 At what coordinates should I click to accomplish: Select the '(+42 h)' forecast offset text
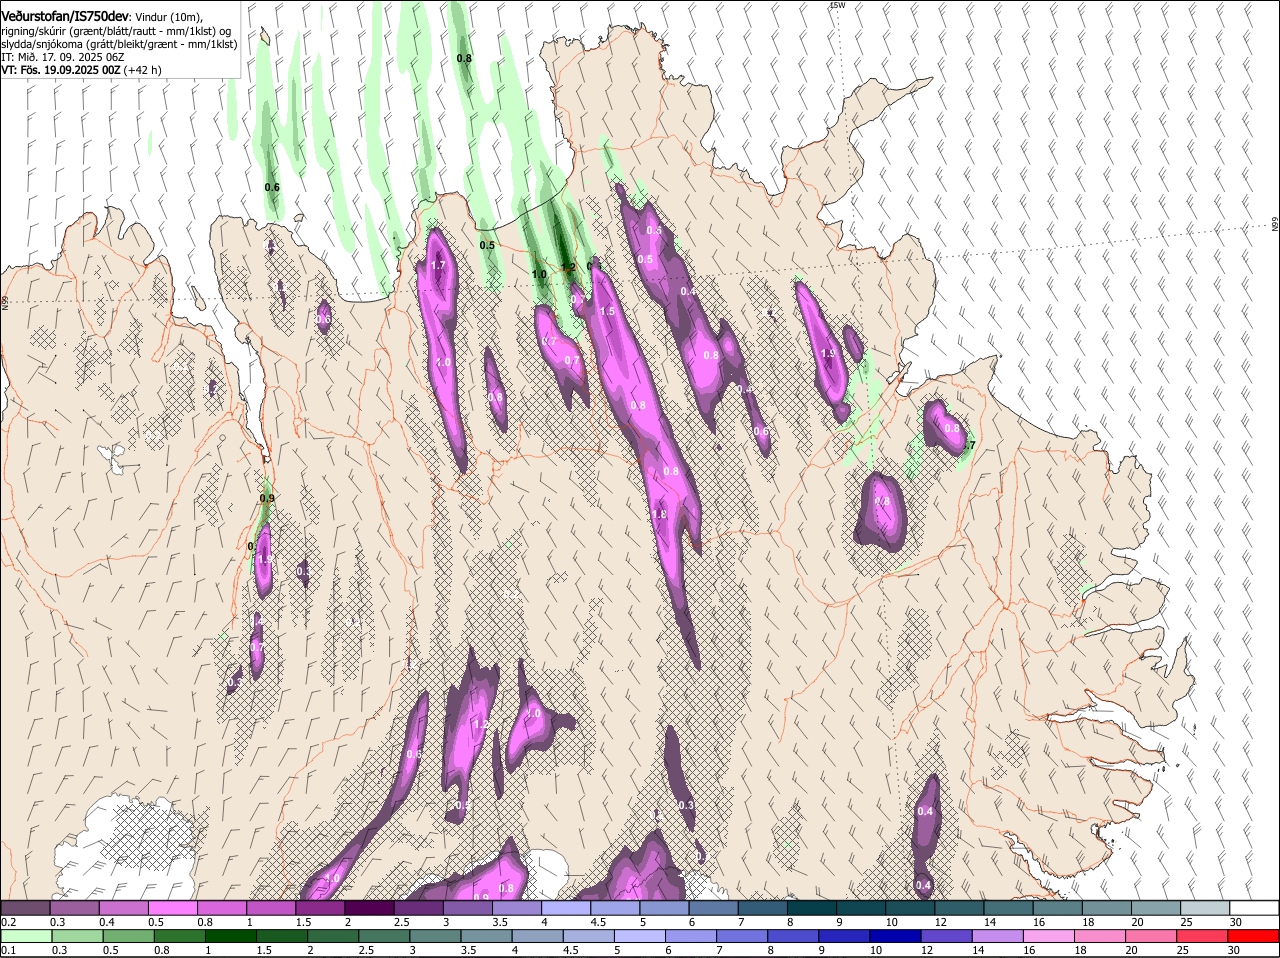(143, 71)
